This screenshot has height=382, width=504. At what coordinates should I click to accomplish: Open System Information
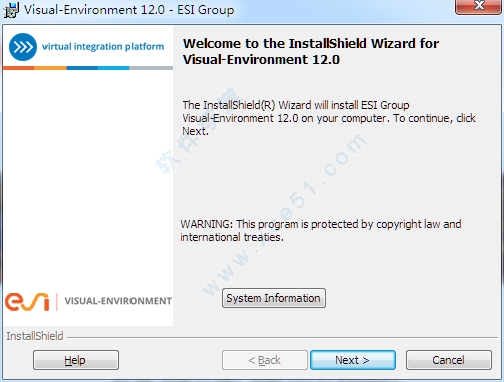274,298
